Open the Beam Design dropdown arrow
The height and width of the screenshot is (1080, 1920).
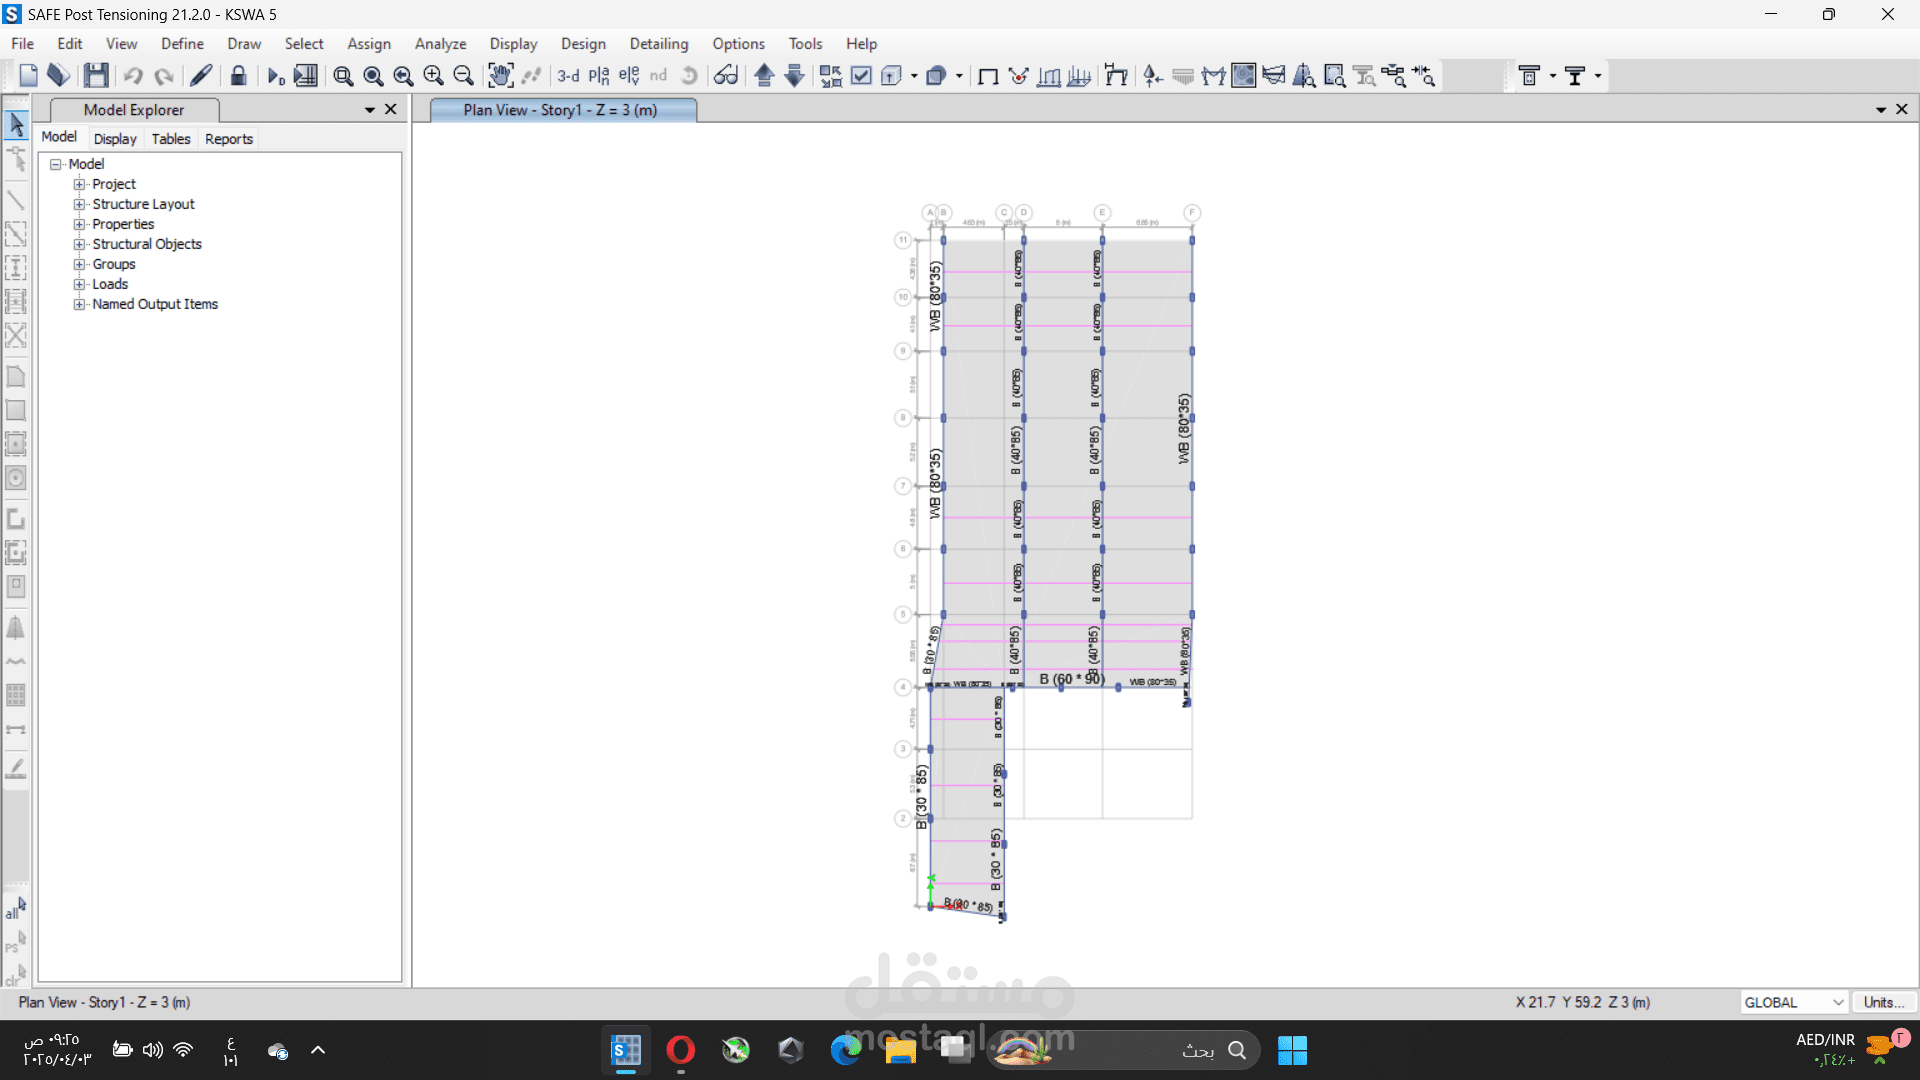pyautogui.click(x=1598, y=76)
